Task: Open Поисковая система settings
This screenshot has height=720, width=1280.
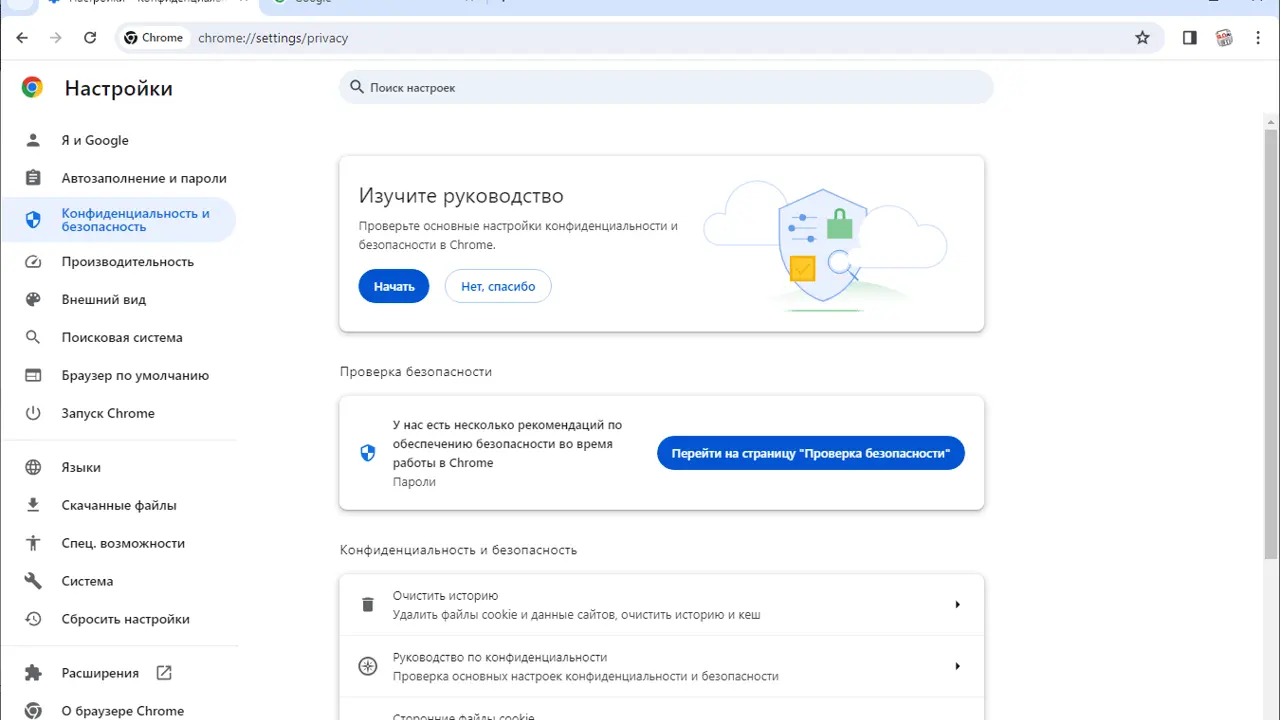Action: (122, 338)
